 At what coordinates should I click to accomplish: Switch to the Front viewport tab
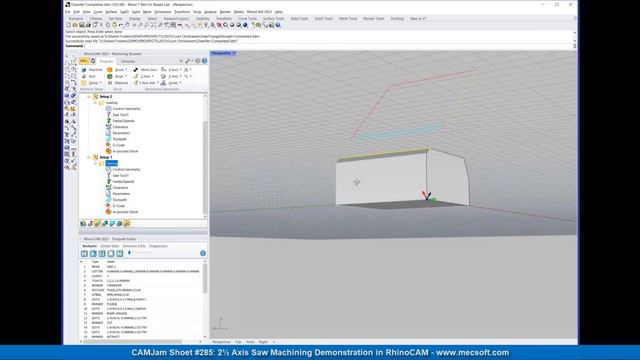coord(250,342)
